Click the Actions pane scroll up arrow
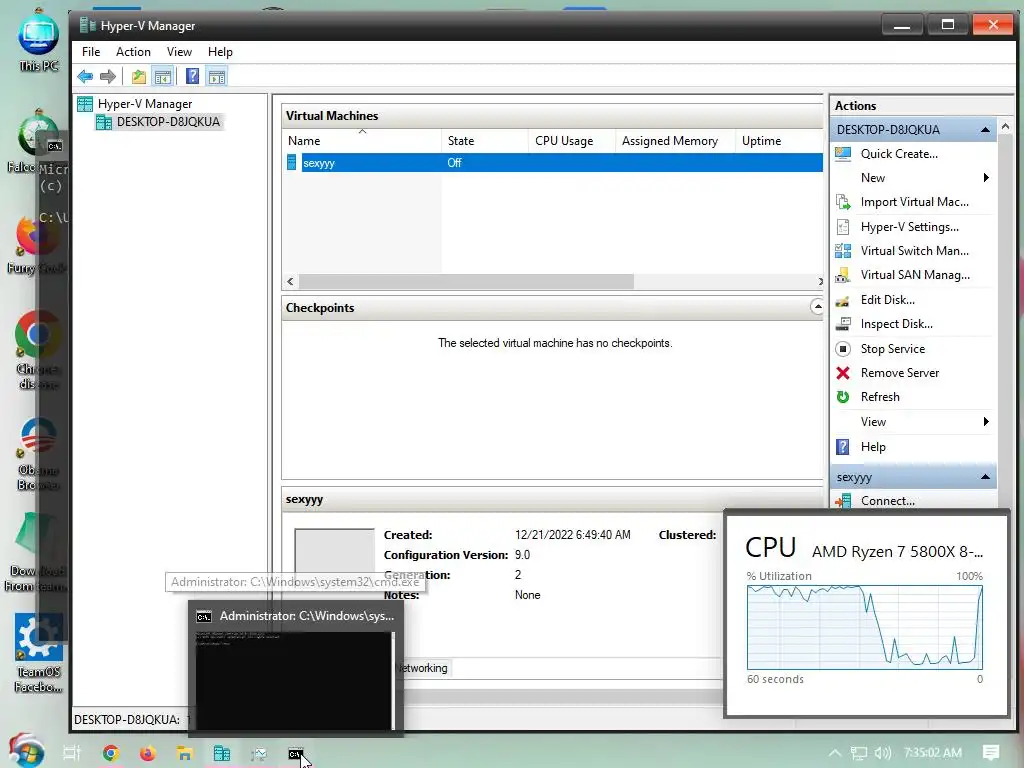Image resolution: width=1024 pixels, height=768 pixels. [1006, 126]
